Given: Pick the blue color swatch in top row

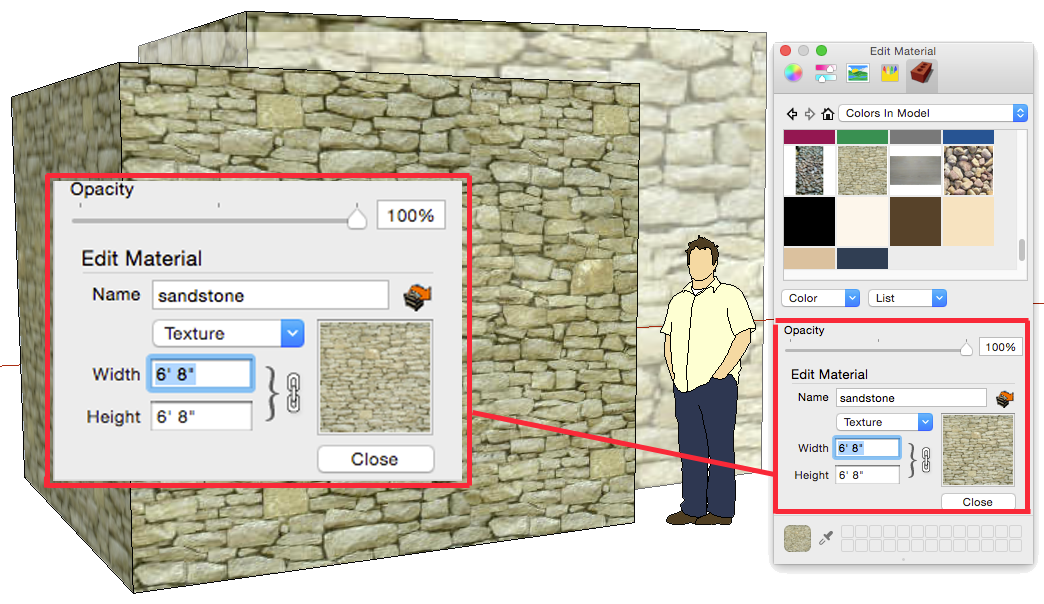Looking at the screenshot, I should coord(968,137).
